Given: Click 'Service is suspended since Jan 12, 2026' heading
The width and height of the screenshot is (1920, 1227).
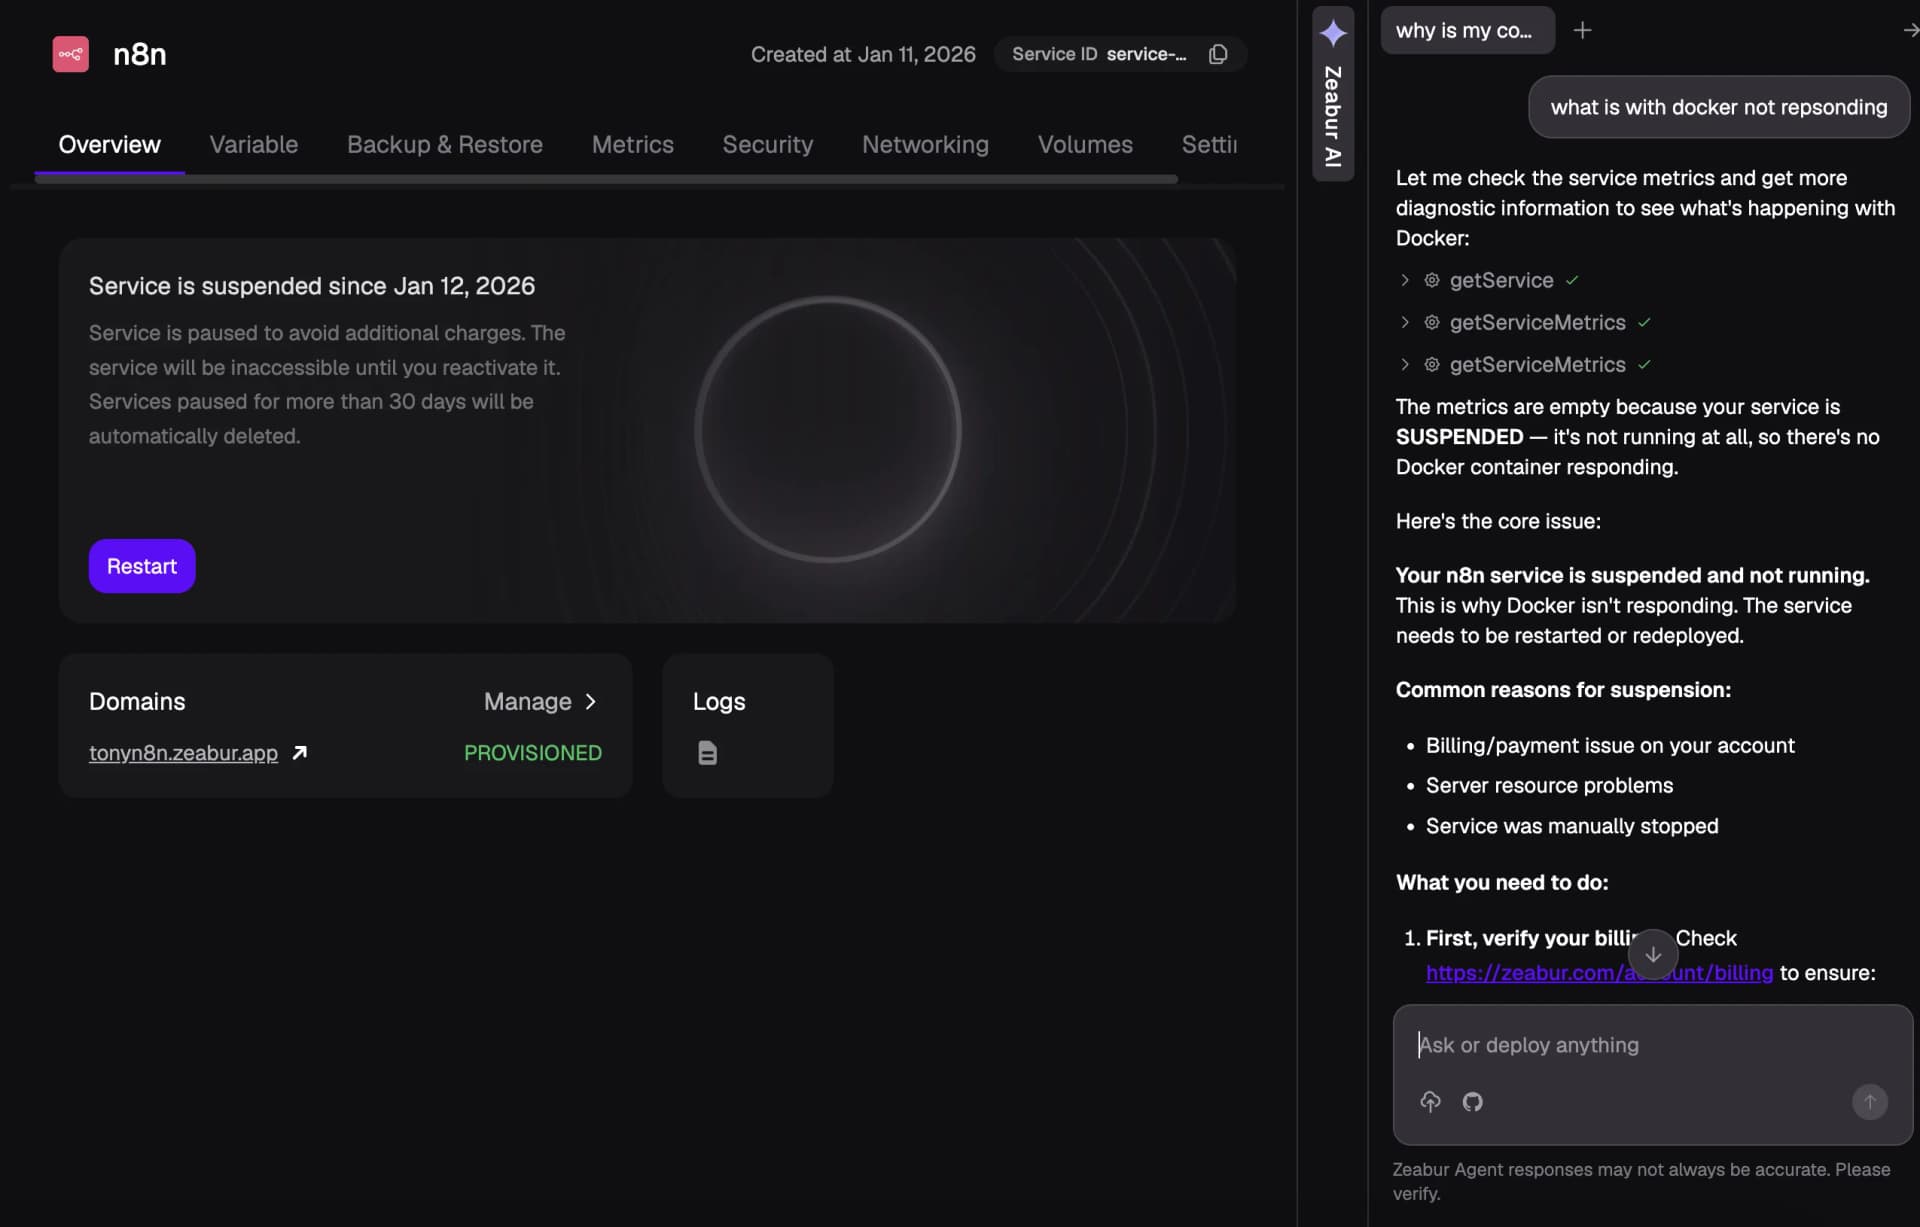Looking at the screenshot, I should pyautogui.click(x=312, y=286).
